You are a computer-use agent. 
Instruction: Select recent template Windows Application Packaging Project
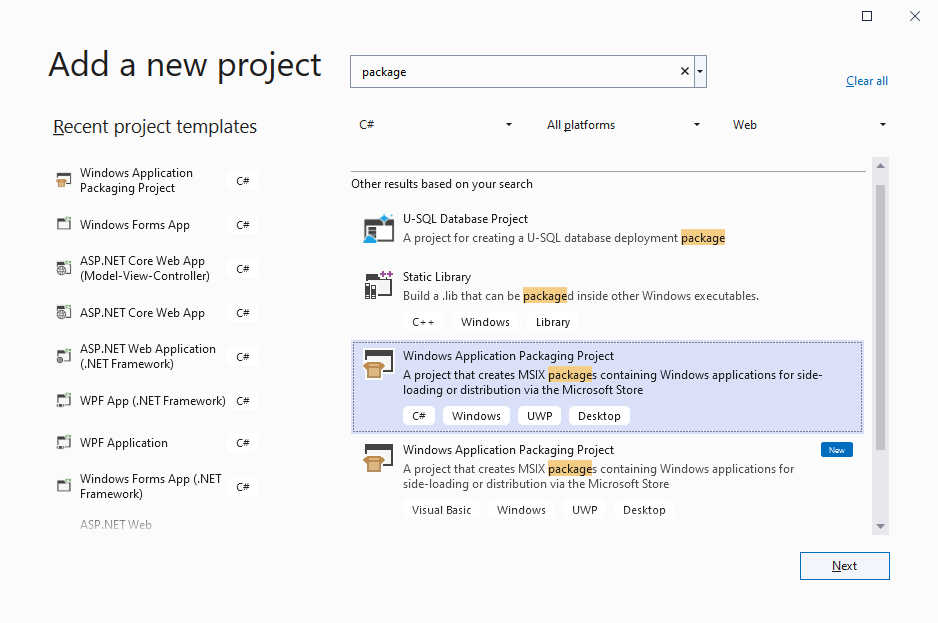coord(156,180)
